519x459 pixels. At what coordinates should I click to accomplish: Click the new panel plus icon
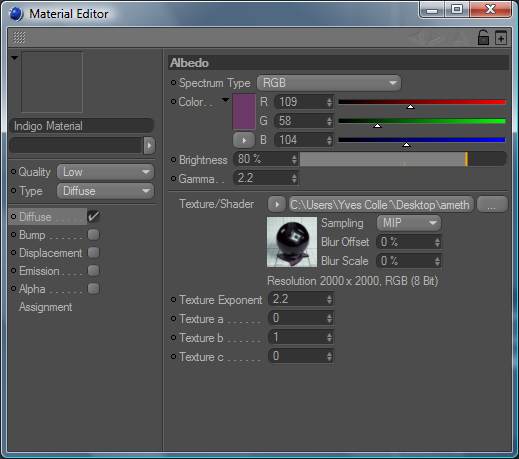[x=501, y=38]
